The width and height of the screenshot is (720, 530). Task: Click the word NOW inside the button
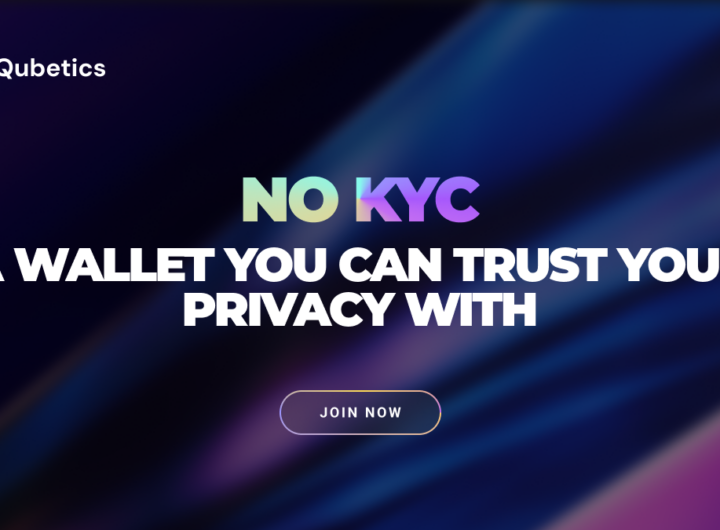383,412
